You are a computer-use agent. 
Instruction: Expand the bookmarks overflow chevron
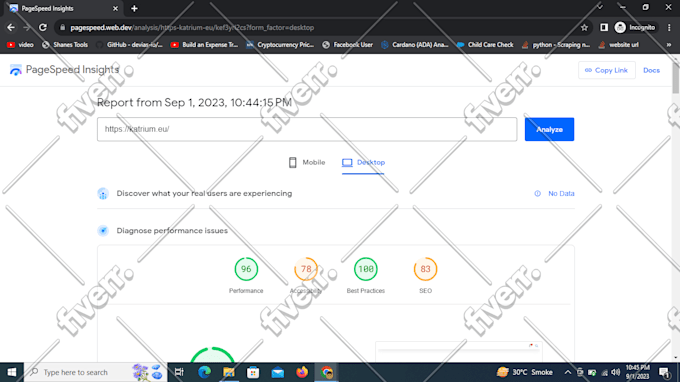tap(669, 45)
